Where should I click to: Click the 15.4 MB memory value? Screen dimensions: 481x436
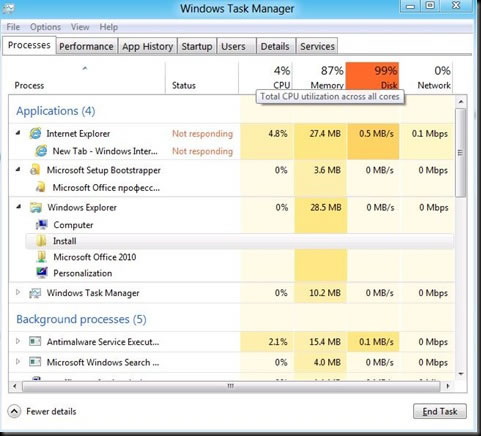(x=325, y=342)
